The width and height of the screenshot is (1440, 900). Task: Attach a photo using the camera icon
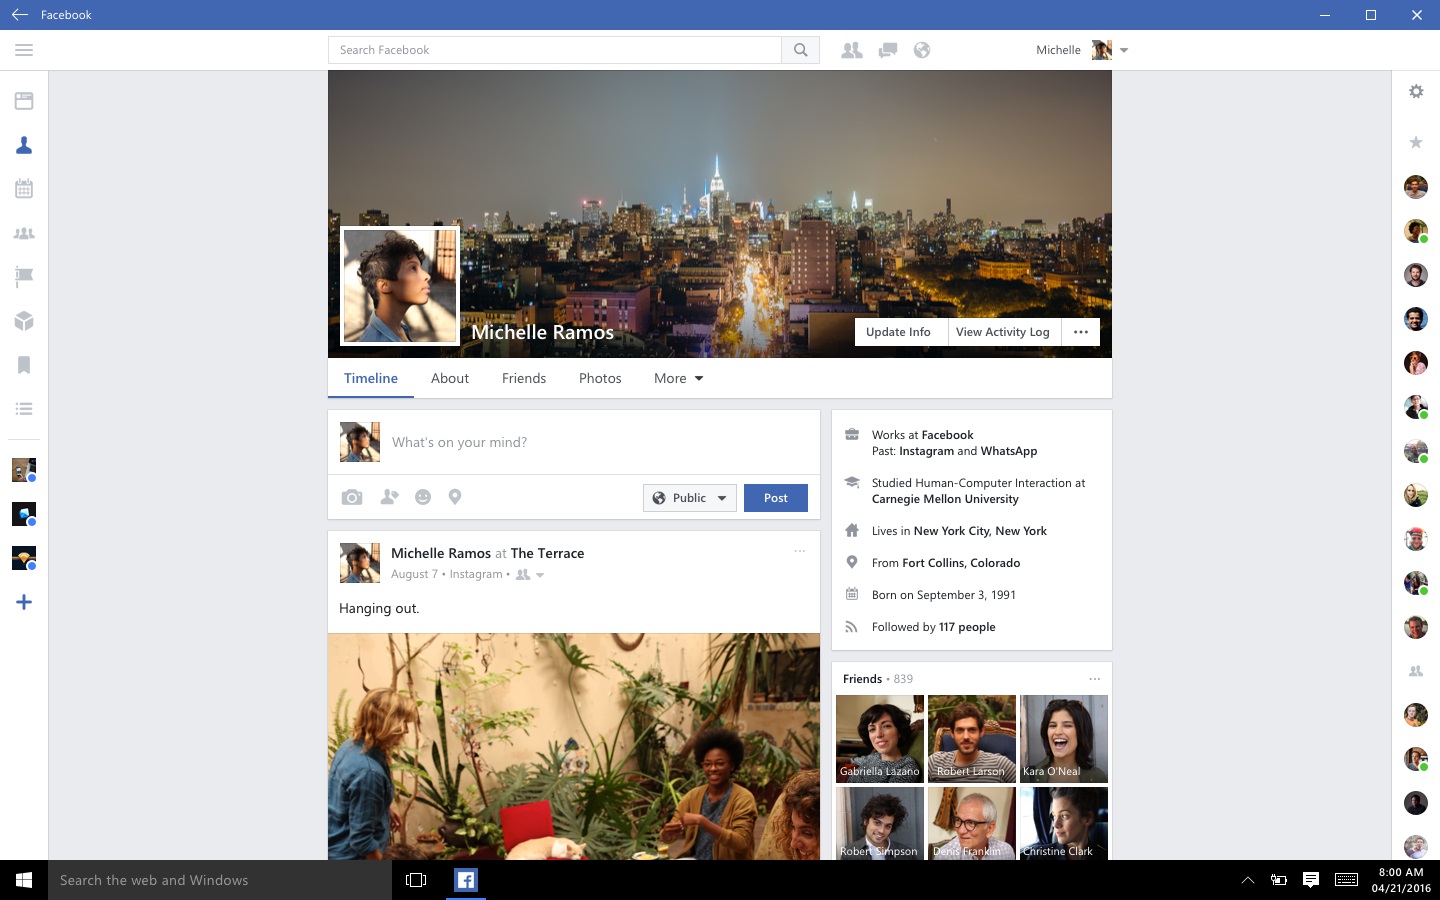coord(352,497)
